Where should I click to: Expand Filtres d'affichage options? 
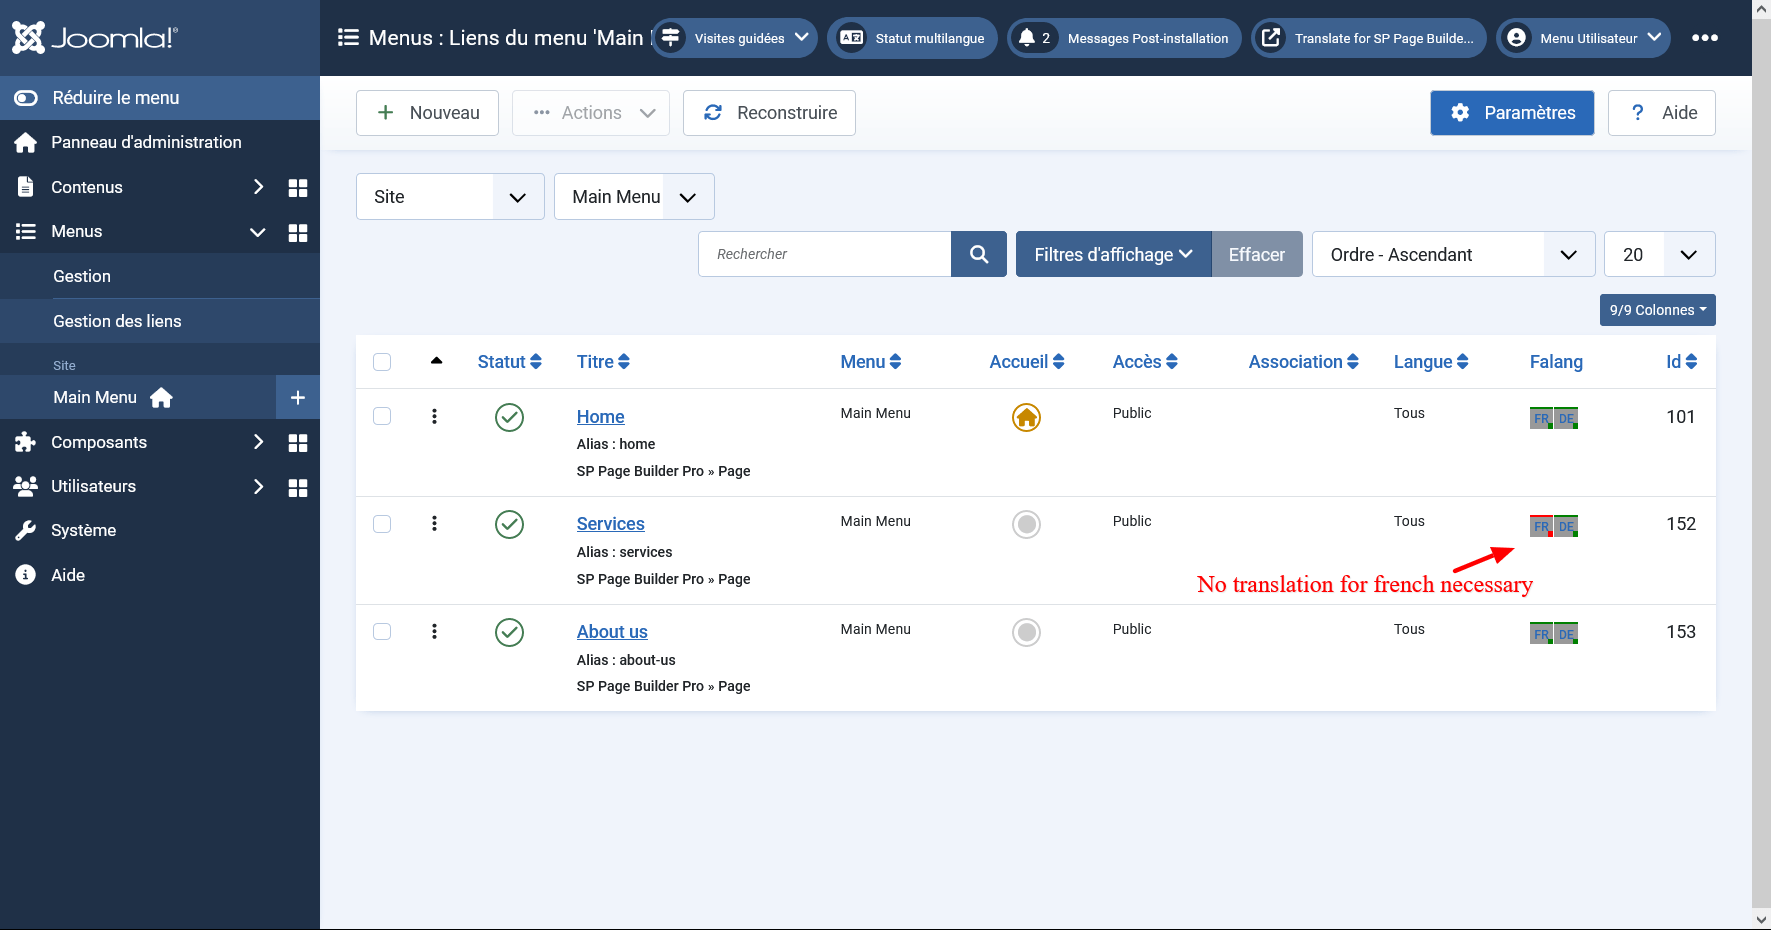pyautogui.click(x=1113, y=254)
